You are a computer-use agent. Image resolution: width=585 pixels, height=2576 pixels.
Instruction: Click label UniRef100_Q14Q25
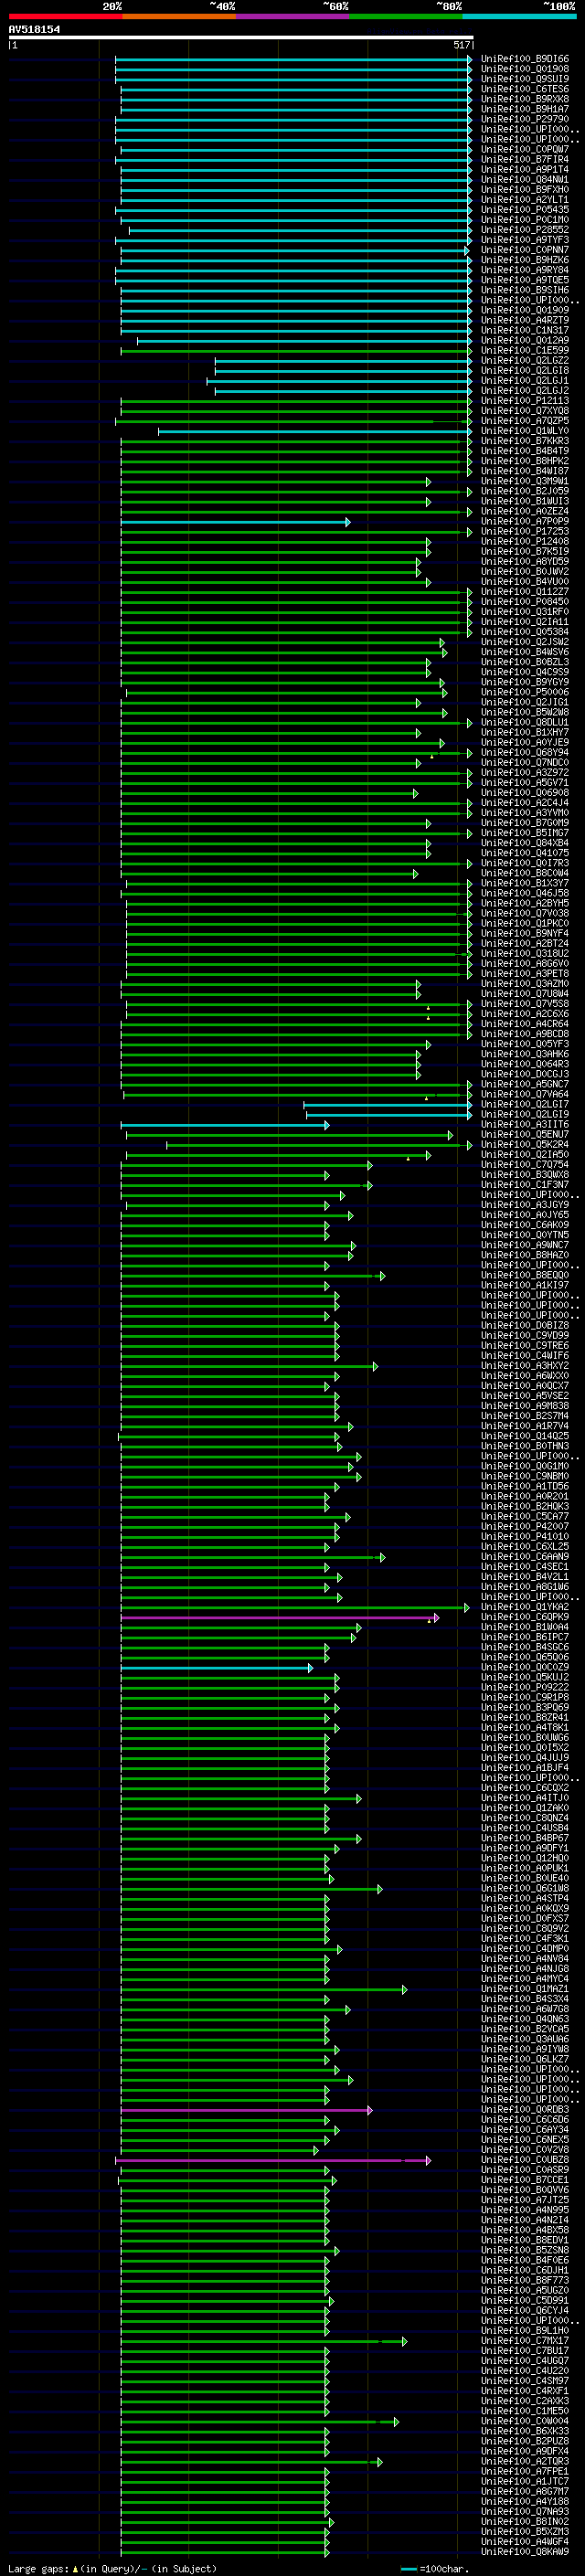point(525,1437)
